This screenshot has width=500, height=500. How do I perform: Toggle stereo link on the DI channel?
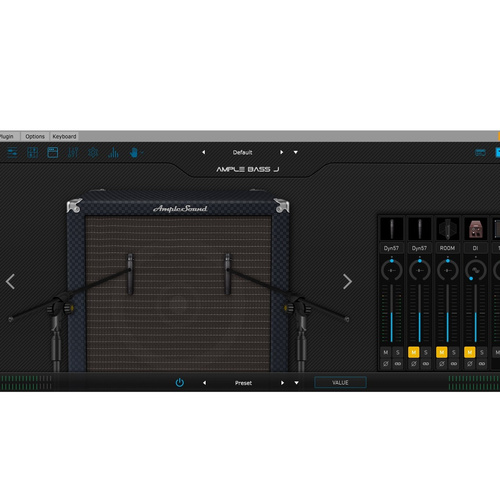[x=482, y=364]
